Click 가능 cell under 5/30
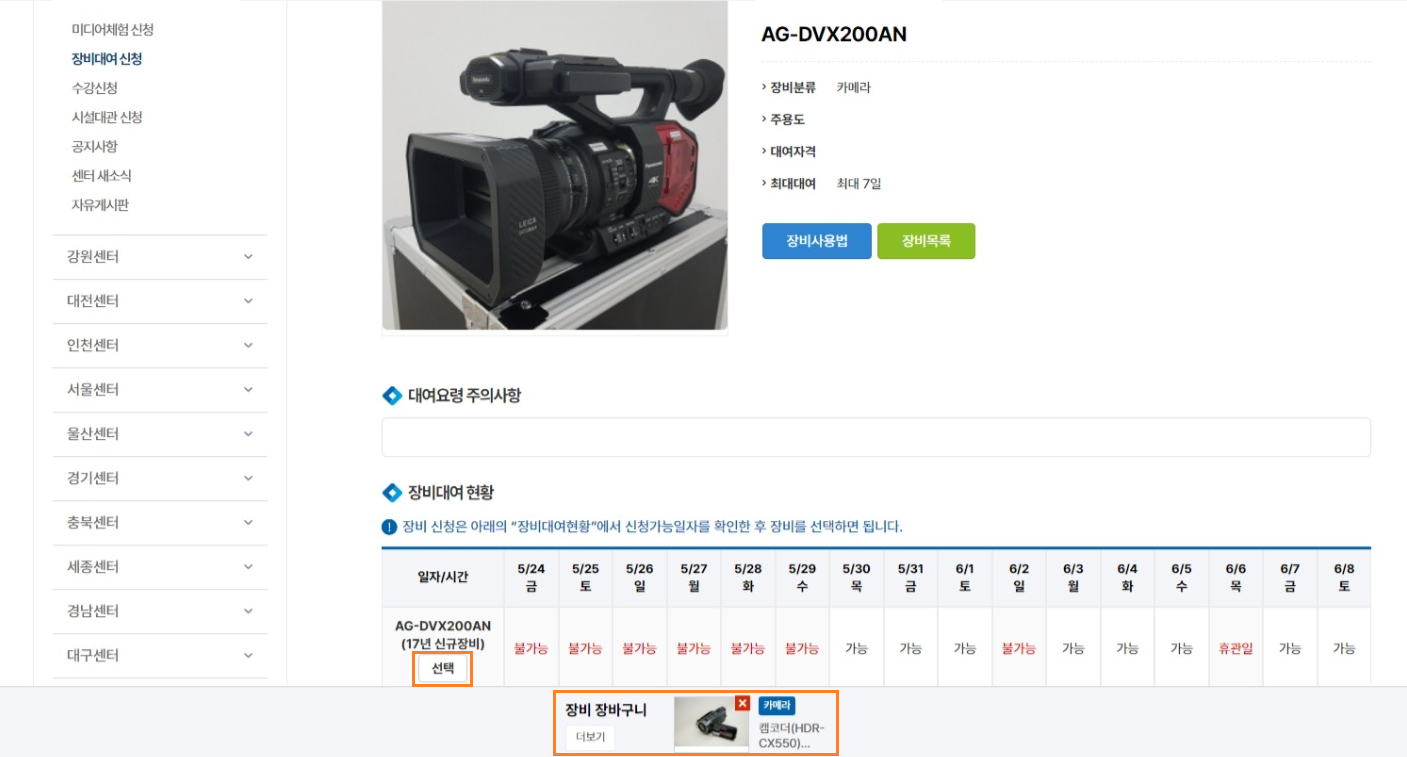This screenshot has height=757, width=1407. point(856,648)
